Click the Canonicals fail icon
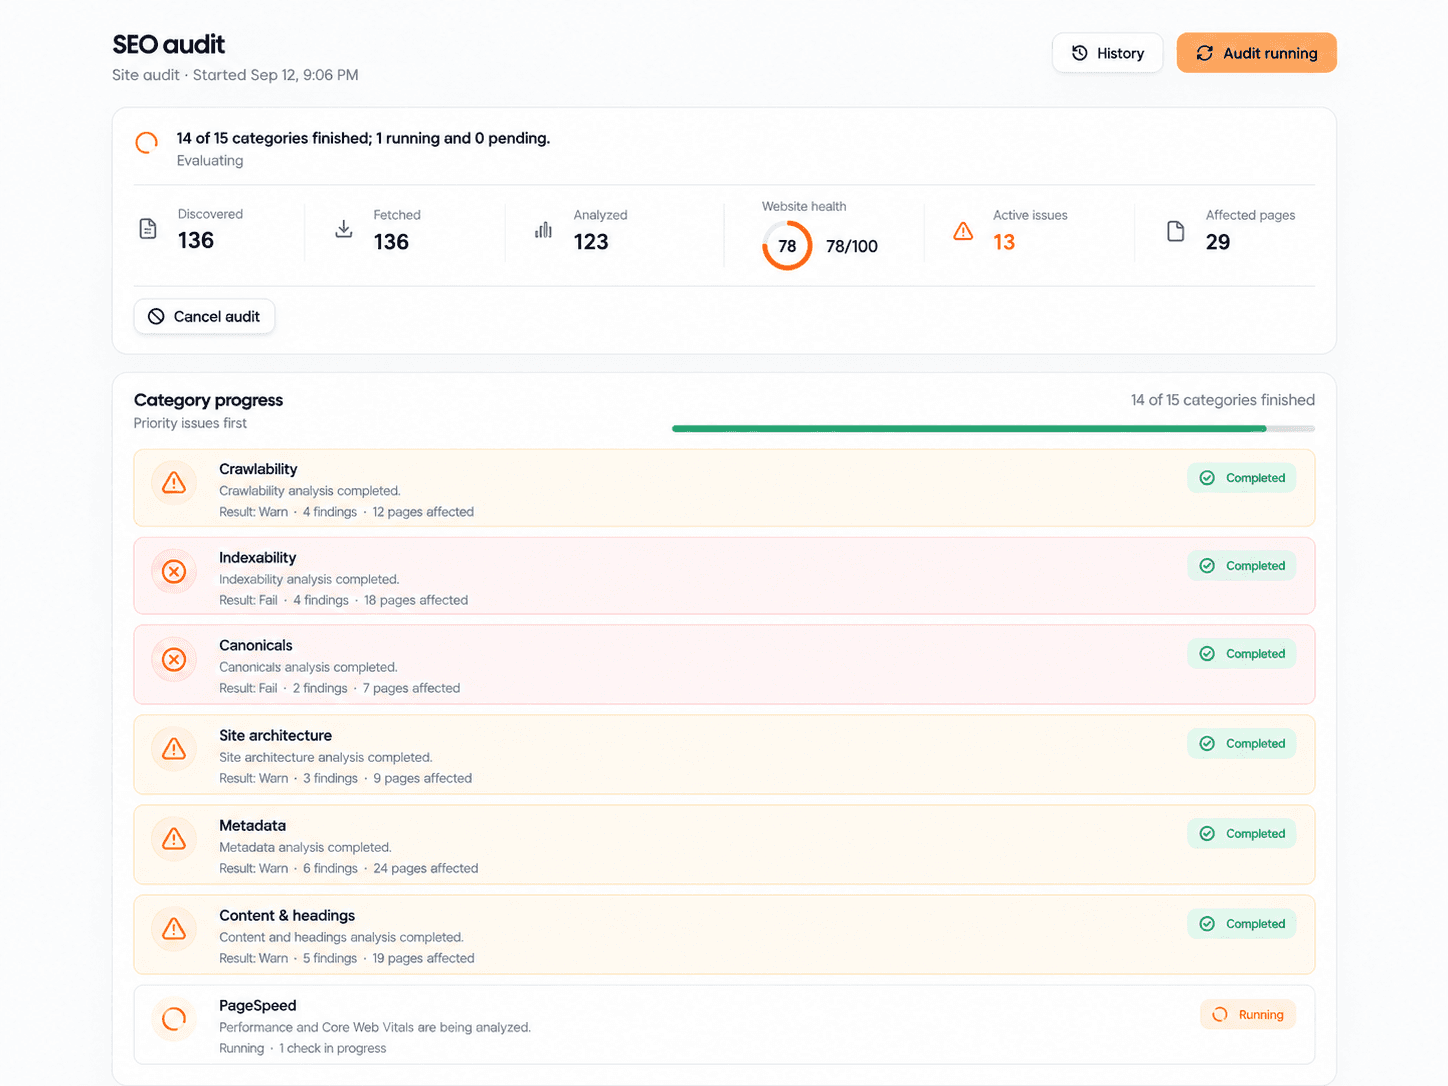Screen dimensions: 1448x1086 174,659
